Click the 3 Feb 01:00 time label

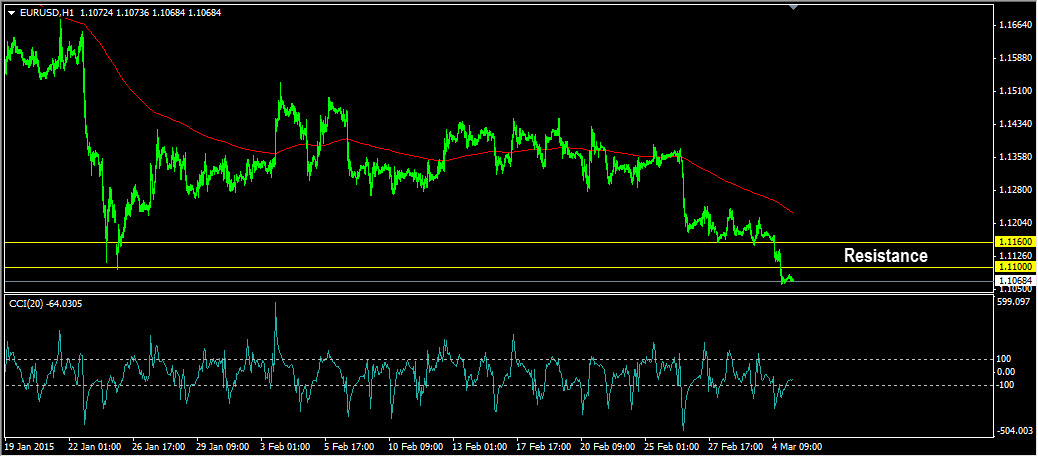tap(284, 447)
